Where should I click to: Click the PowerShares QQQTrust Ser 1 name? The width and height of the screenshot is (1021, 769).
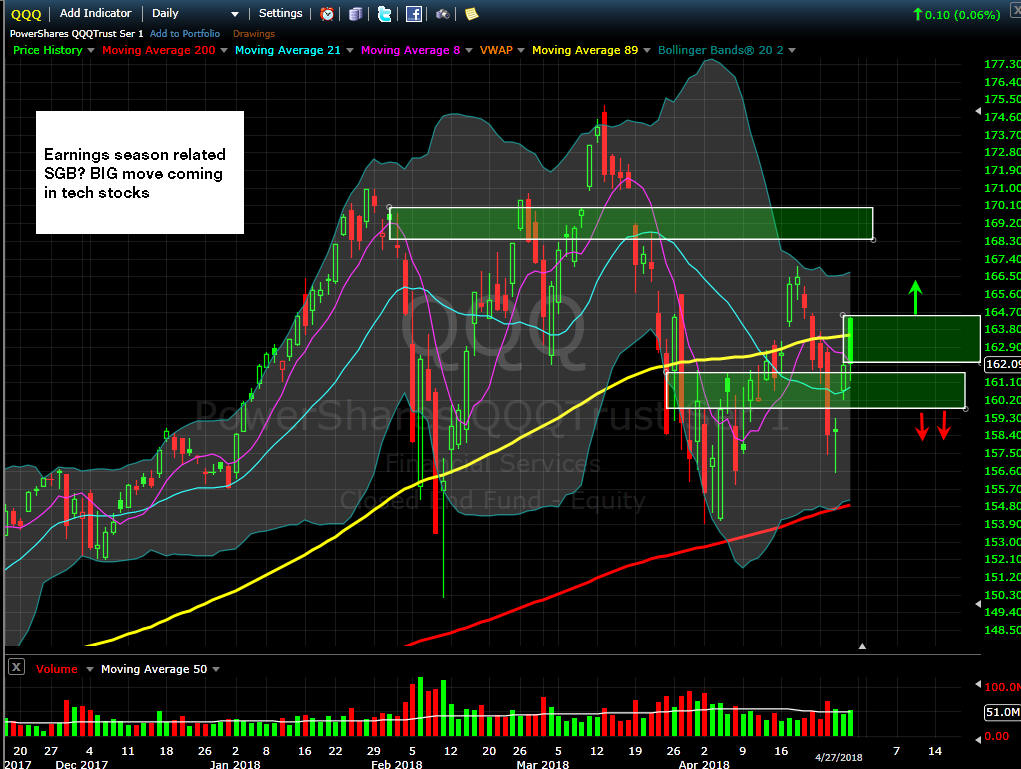pos(76,33)
